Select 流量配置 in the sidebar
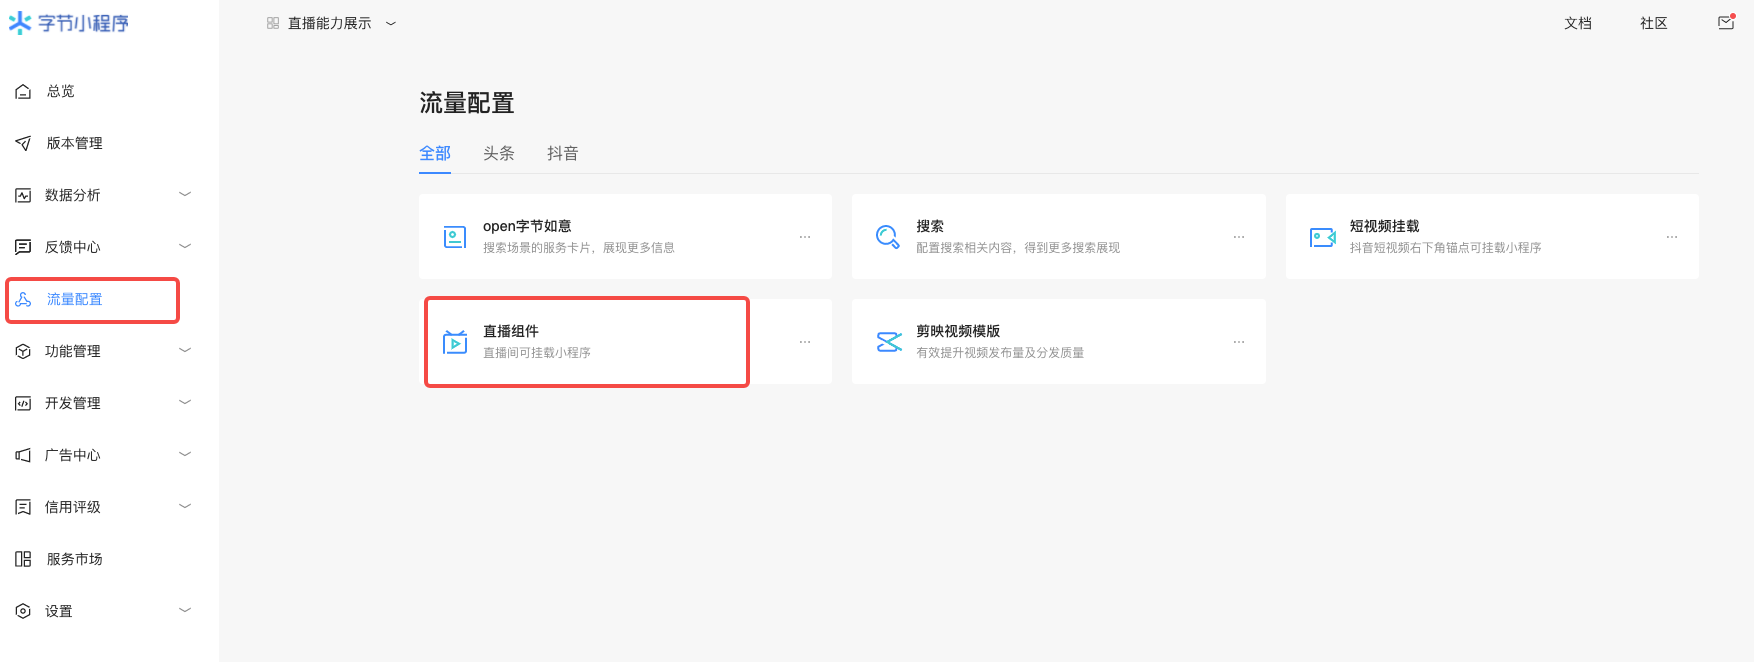 pyautogui.click(x=75, y=299)
